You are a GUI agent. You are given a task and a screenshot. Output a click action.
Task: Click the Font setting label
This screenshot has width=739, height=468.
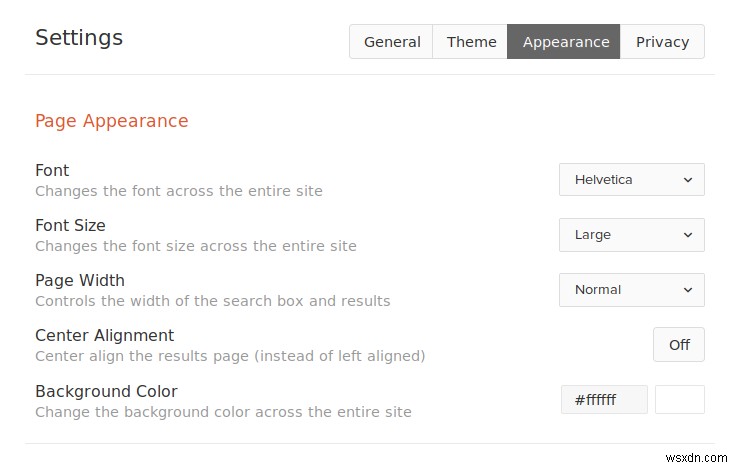click(52, 171)
